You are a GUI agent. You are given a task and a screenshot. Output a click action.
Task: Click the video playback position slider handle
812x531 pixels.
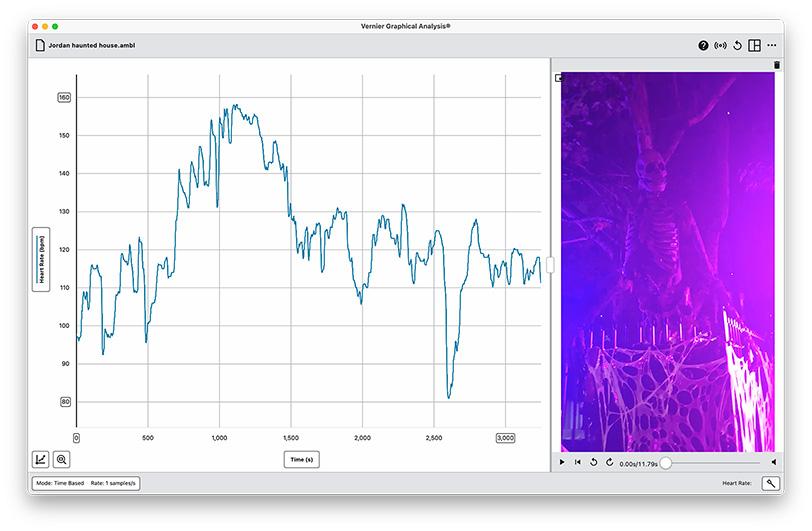[x=666, y=462]
